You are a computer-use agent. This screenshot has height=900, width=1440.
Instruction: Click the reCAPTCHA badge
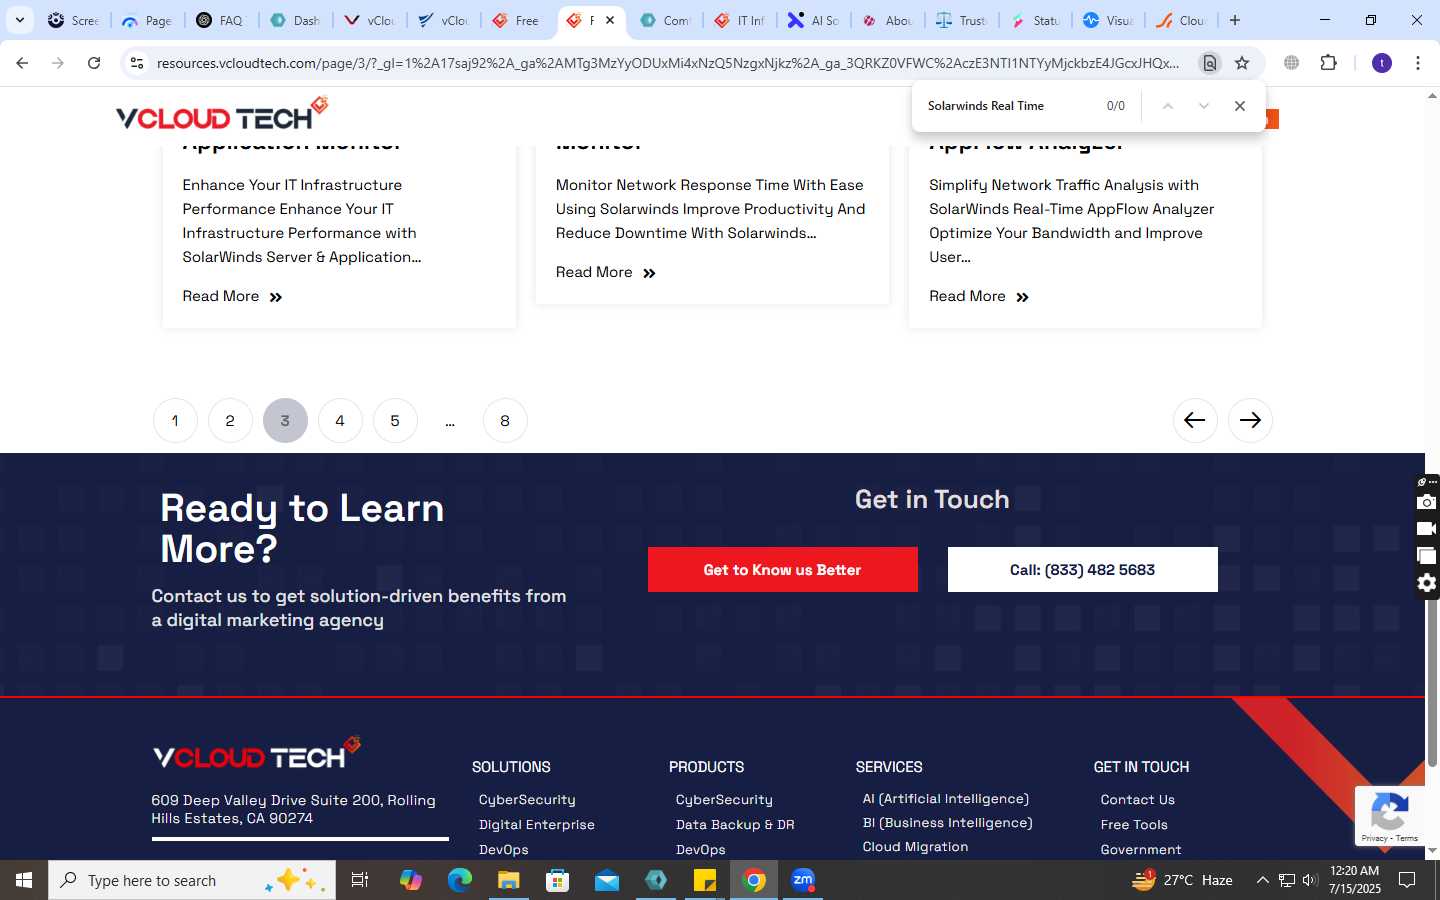tap(1389, 816)
